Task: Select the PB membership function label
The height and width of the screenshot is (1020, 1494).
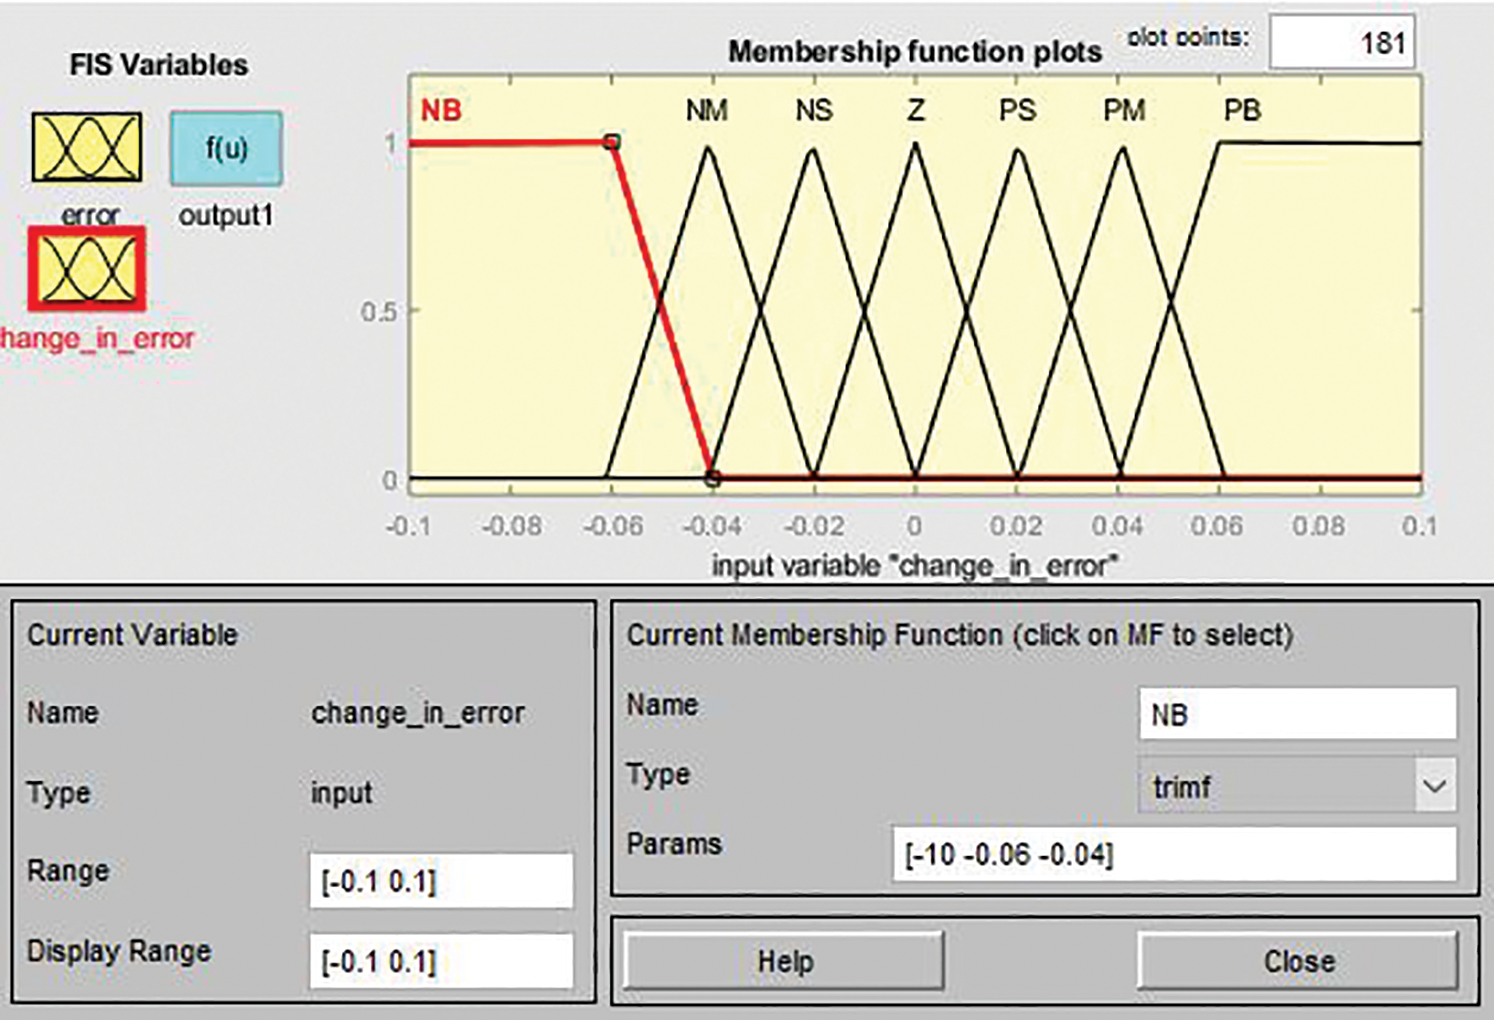Action: pyautogui.click(x=1242, y=110)
